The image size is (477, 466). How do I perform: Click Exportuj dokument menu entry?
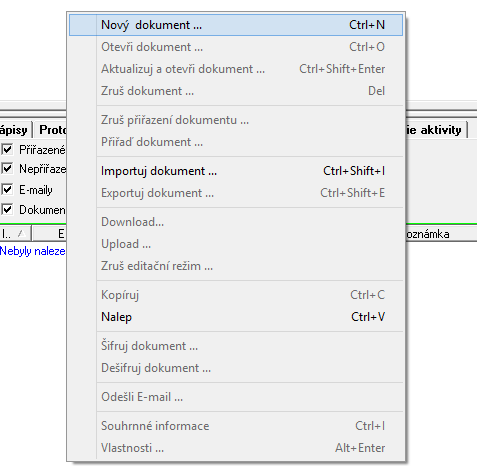point(236,193)
